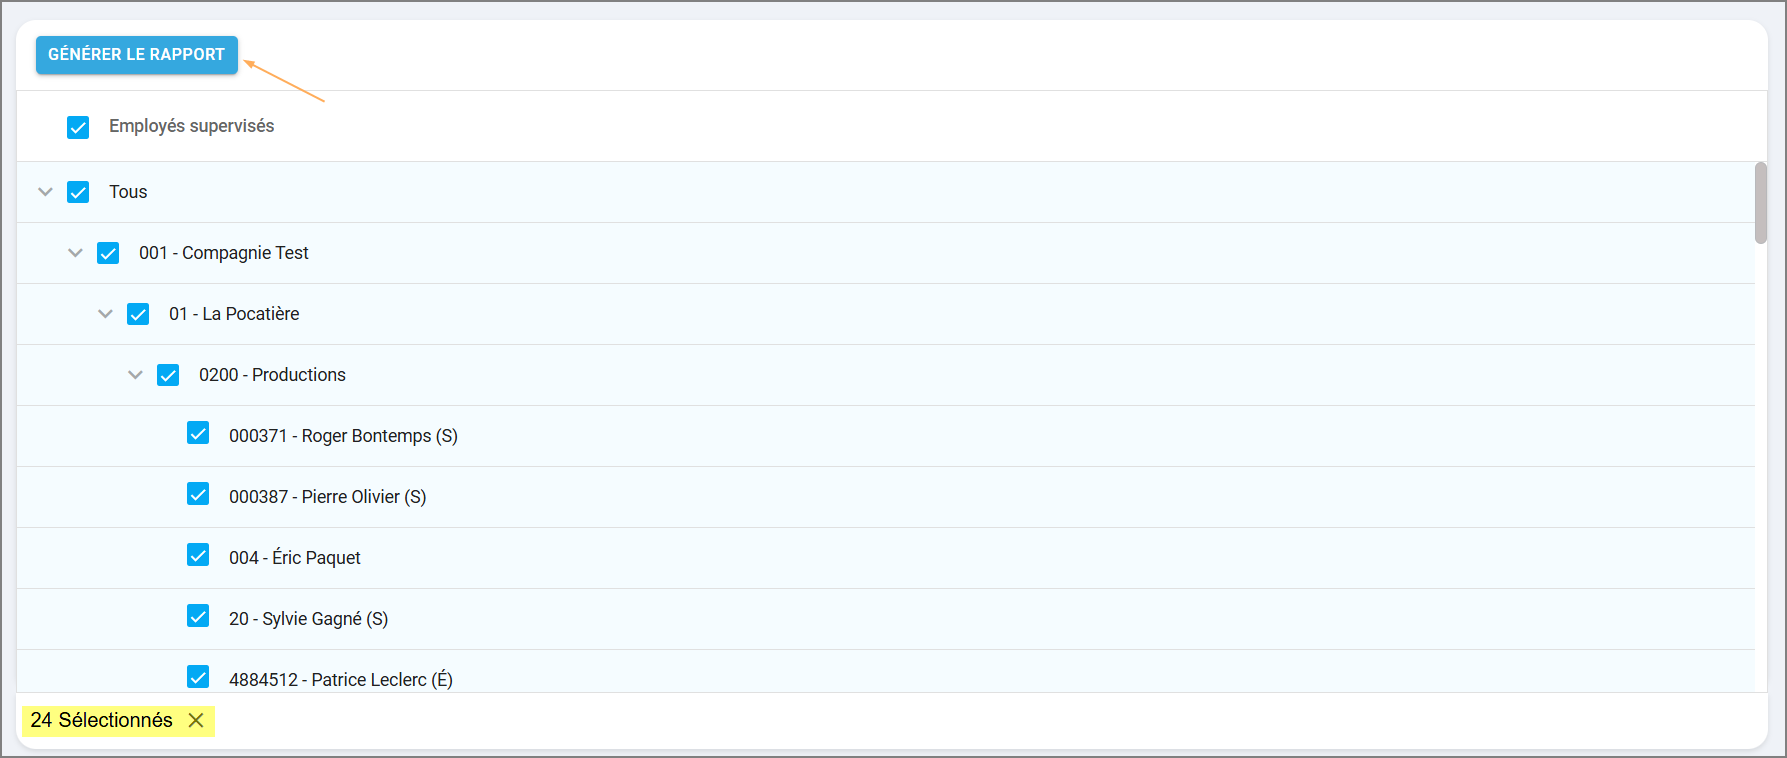Uncheck Sylvie Gagné's checkbox
Screen dimensions: 1787x758
198,616
